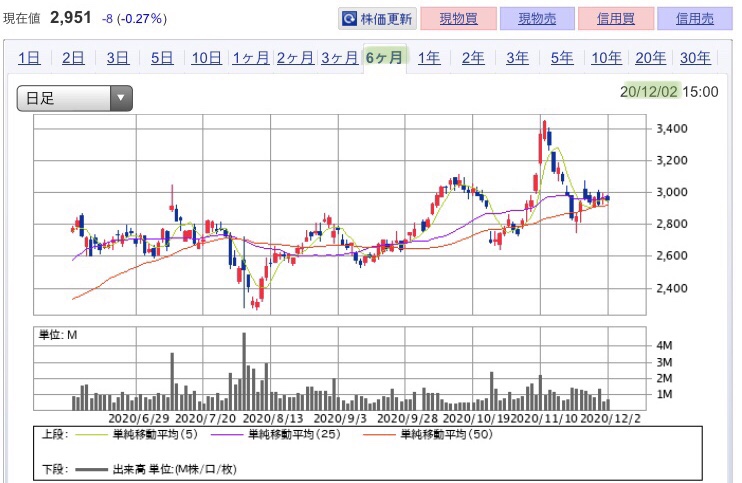
Task: Click the 2020/8/13 date axis label
Action: tap(273, 419)
